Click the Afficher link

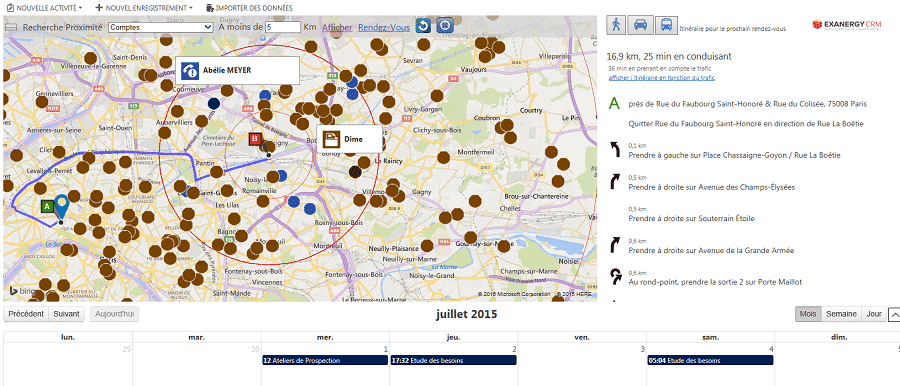click(x=337, y=27)
